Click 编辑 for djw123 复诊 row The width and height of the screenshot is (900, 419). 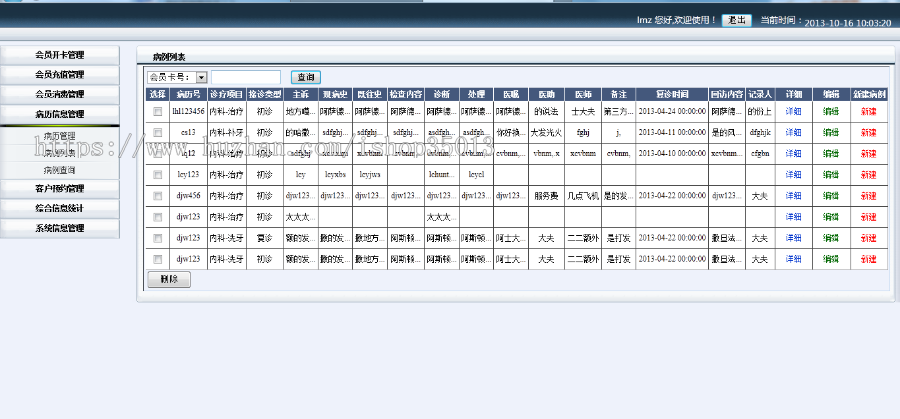point(831,238)
